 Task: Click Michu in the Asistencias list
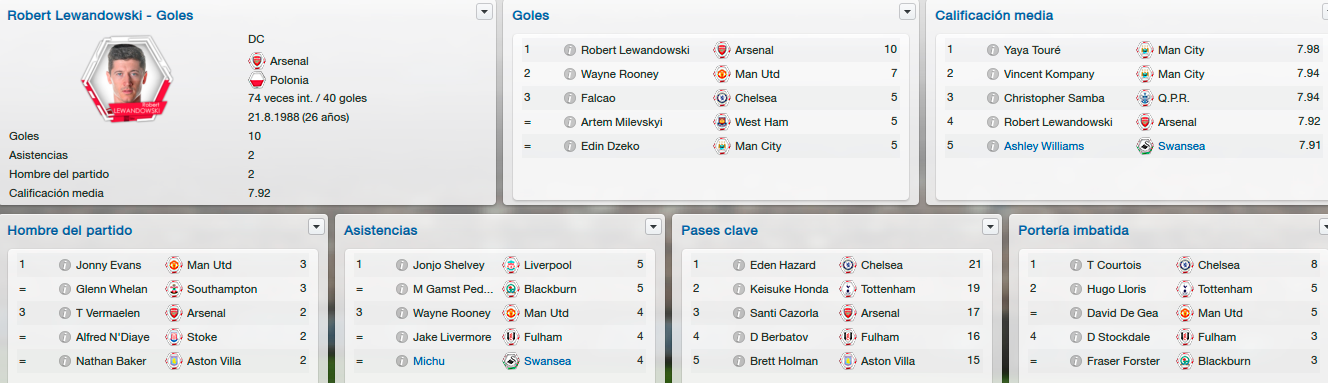click(x=429, y=361)
